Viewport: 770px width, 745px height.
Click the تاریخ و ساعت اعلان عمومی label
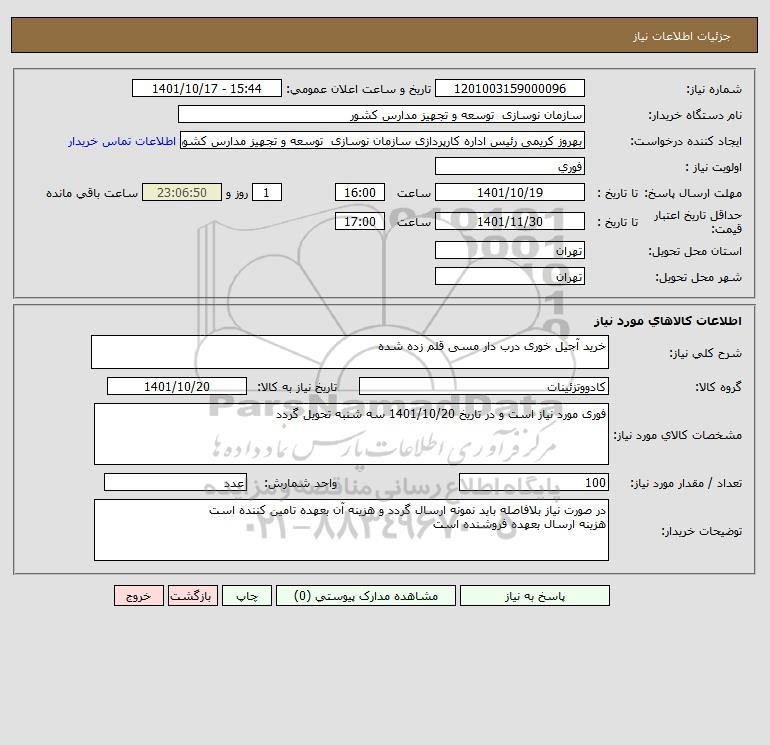click(x=358, y=89)
